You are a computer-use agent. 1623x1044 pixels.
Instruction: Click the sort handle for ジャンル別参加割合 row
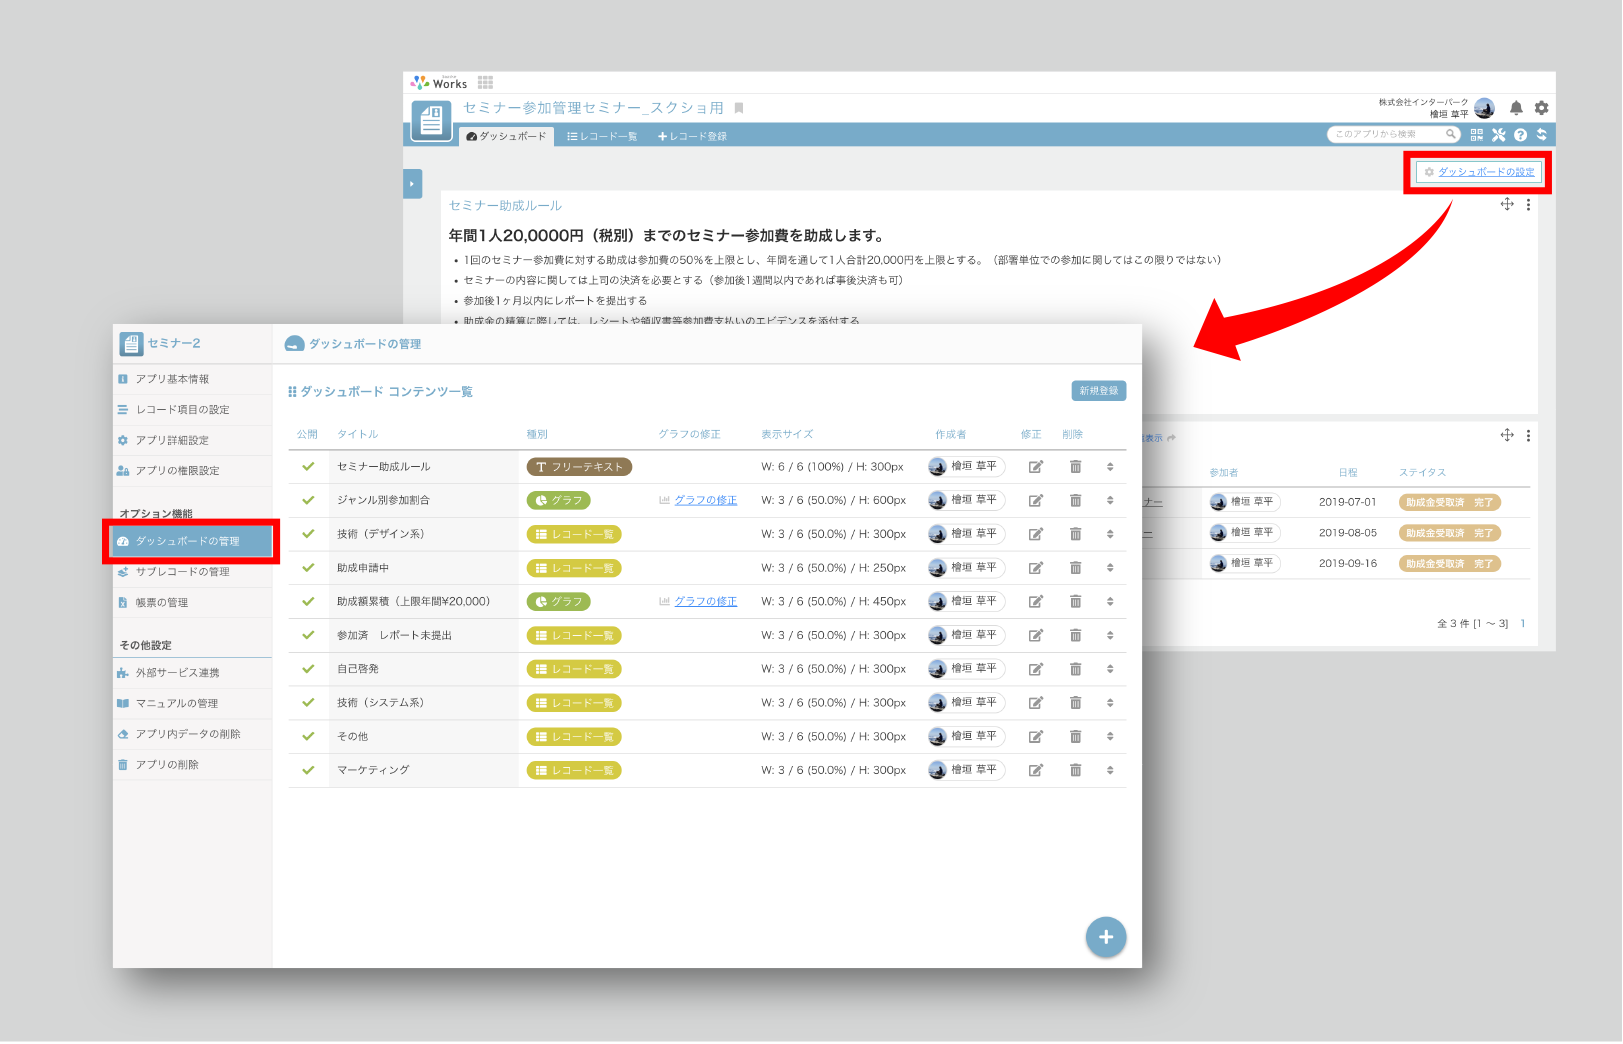click(x=1110, y=501)
